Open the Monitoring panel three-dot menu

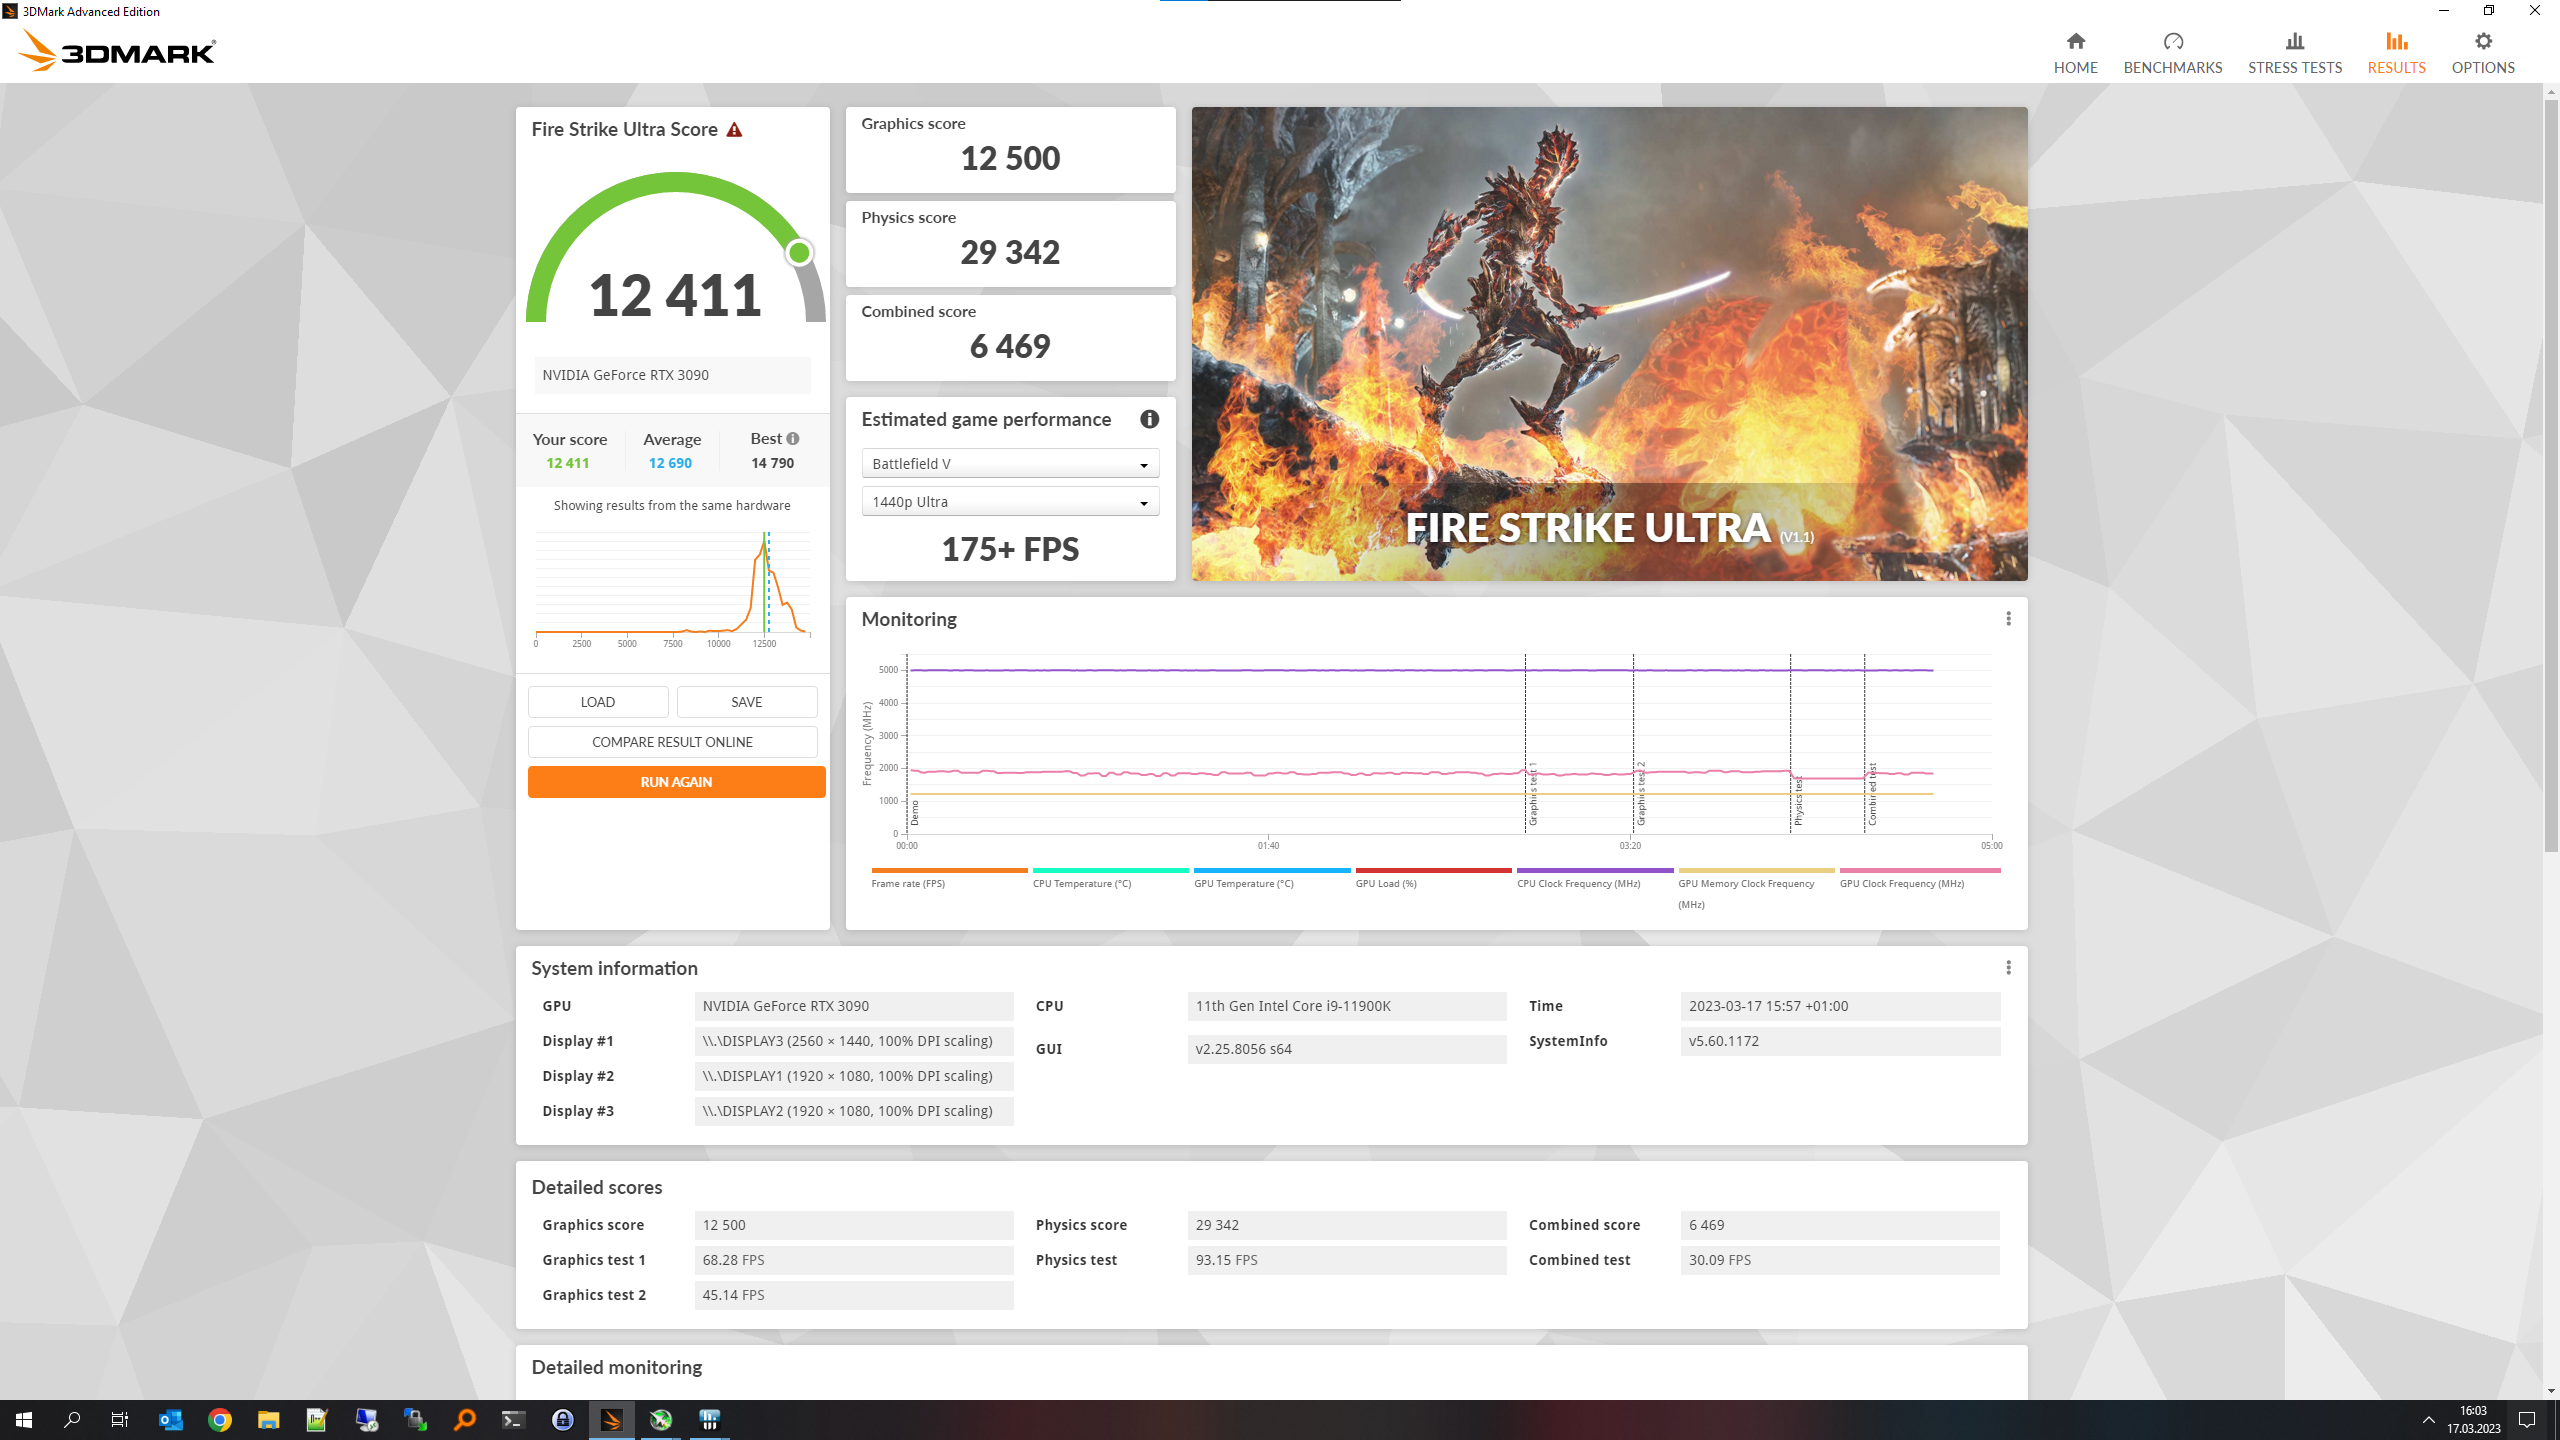coord(2008,619)
